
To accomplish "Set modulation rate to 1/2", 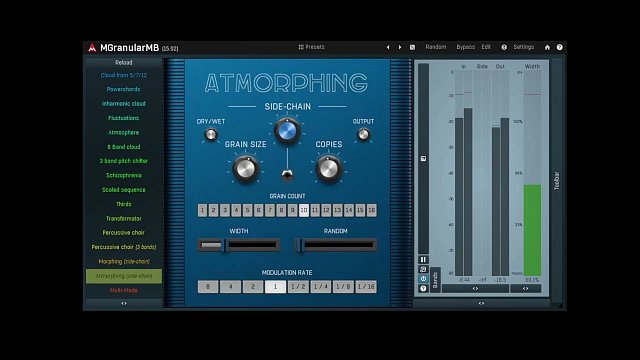I will 298,287.
